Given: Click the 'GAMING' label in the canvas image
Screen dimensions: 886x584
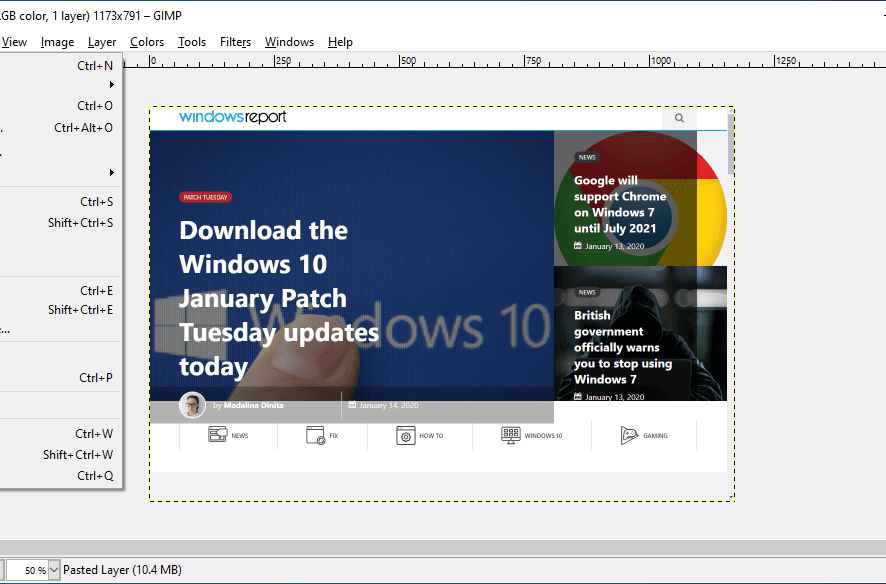Looking at the screenshot, I should (x=655, y=435).
